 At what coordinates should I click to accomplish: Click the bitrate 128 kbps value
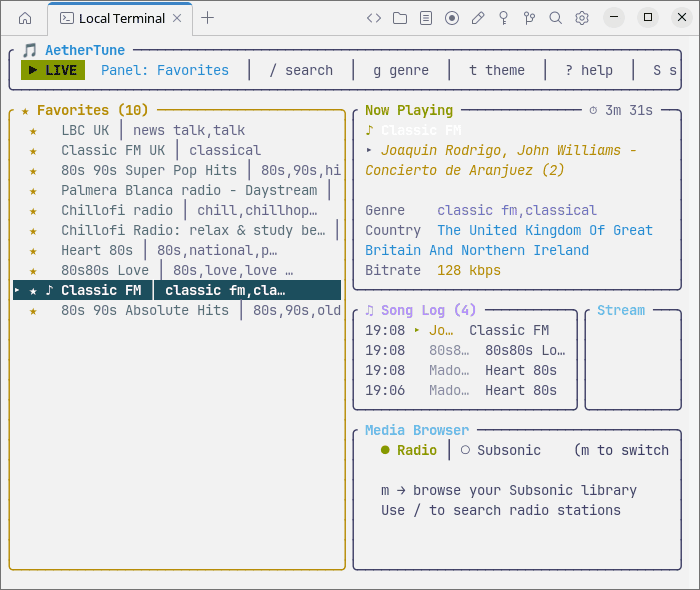(469, 270)
